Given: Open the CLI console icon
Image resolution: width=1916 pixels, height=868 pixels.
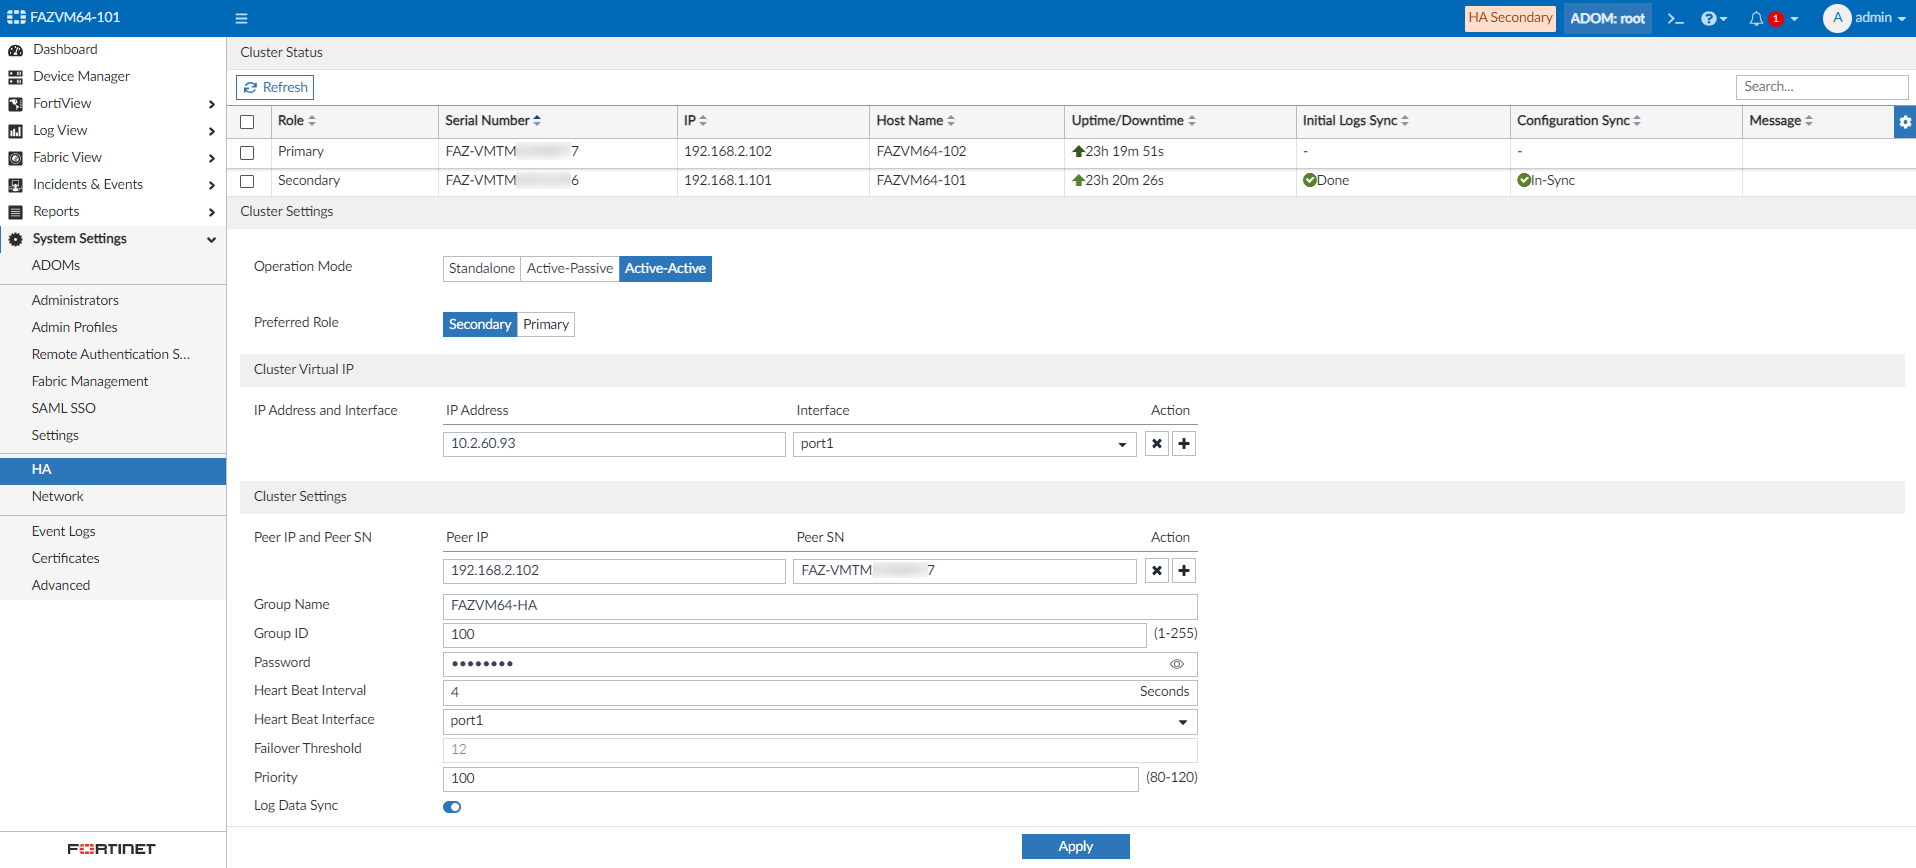Looking at the screenshot, I should click(x=1675, y=18).
